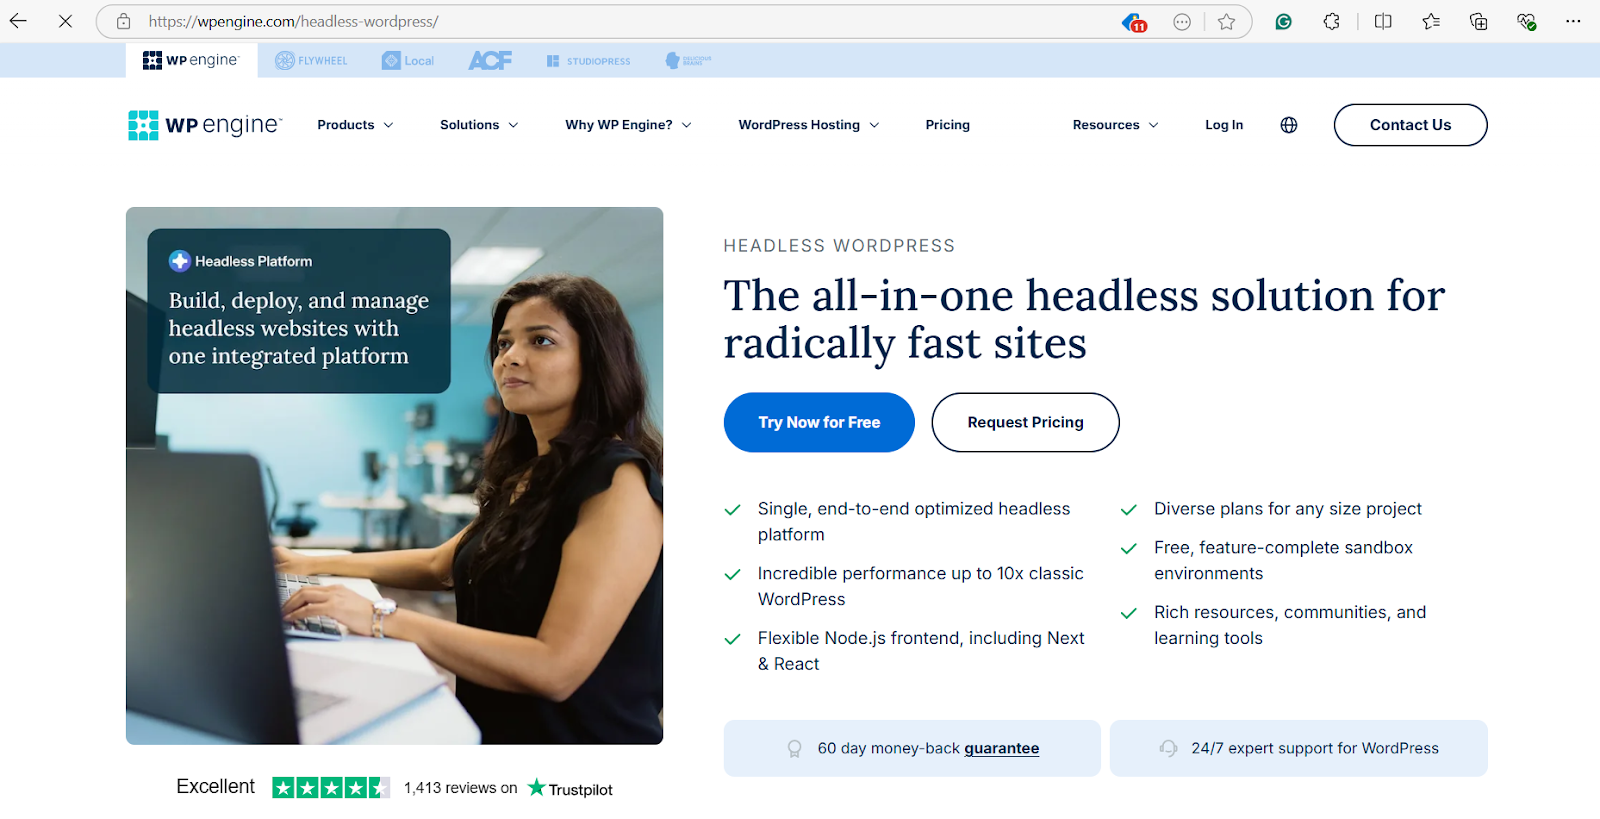Open Grammarly extension icon
Image resolution: width=1600 pixels, height=819 pixels.
click(1283, 21)
